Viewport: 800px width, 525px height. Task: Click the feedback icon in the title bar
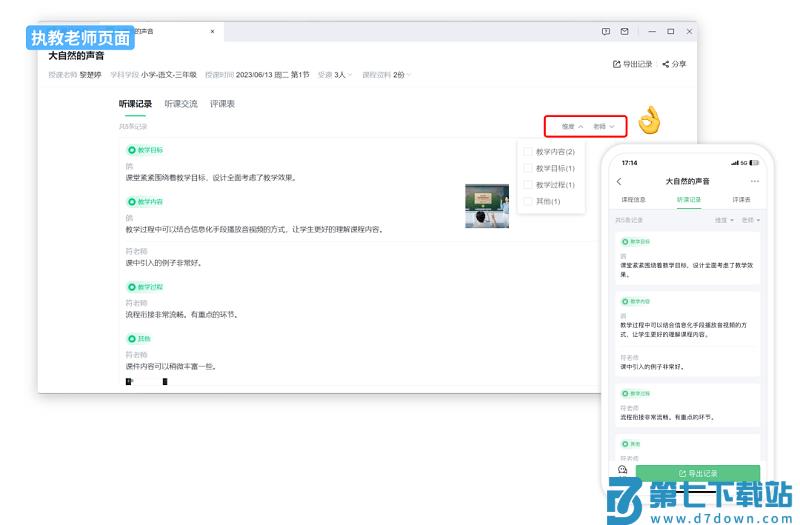pyautogui.click(x=606, y=32)
